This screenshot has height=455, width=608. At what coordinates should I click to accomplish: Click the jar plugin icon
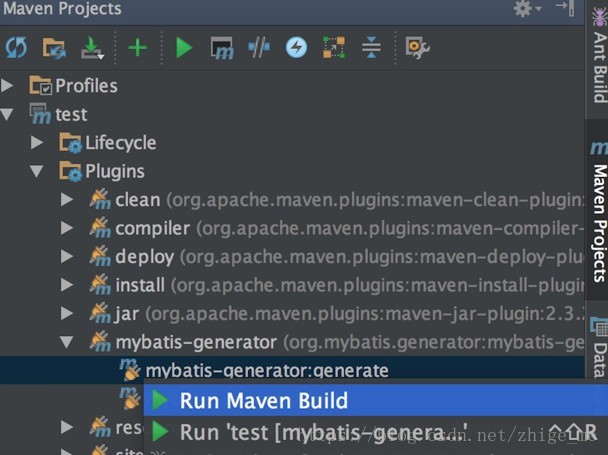pos(100,313)
